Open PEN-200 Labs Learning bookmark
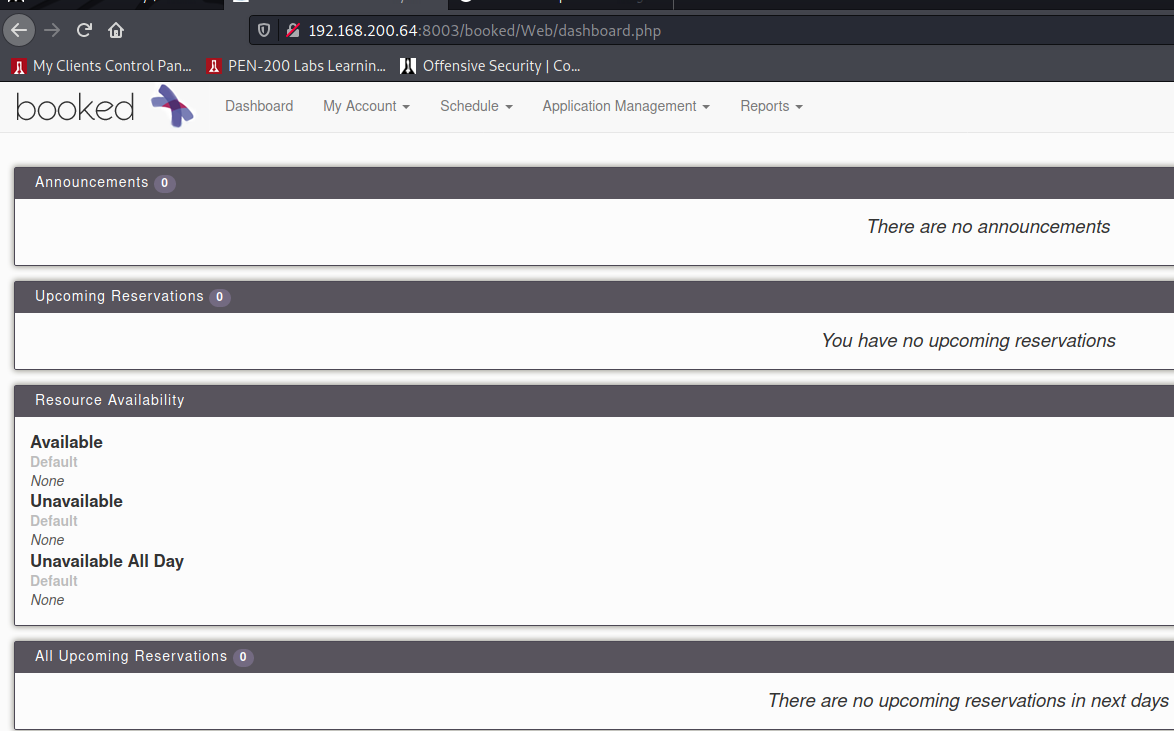The image size is (1174, 731). coord(296,66)
